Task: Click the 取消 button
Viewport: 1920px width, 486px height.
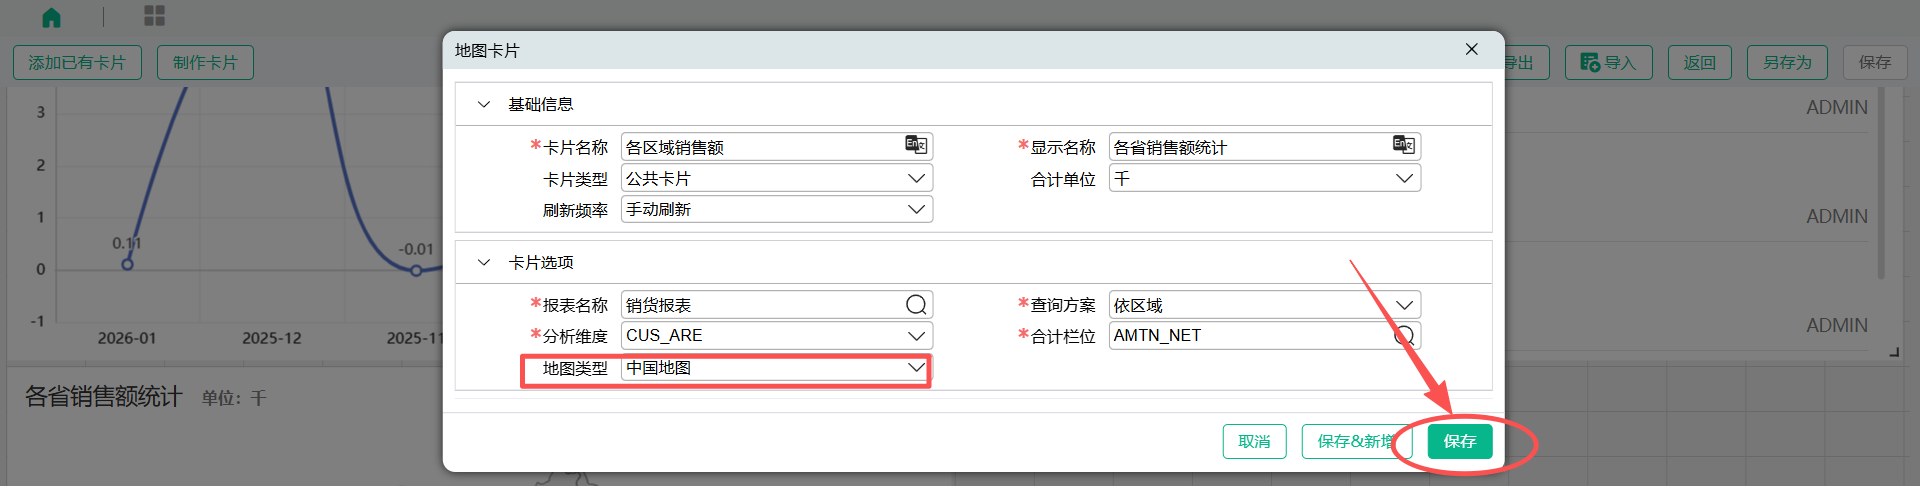Action: (1254, 441)
